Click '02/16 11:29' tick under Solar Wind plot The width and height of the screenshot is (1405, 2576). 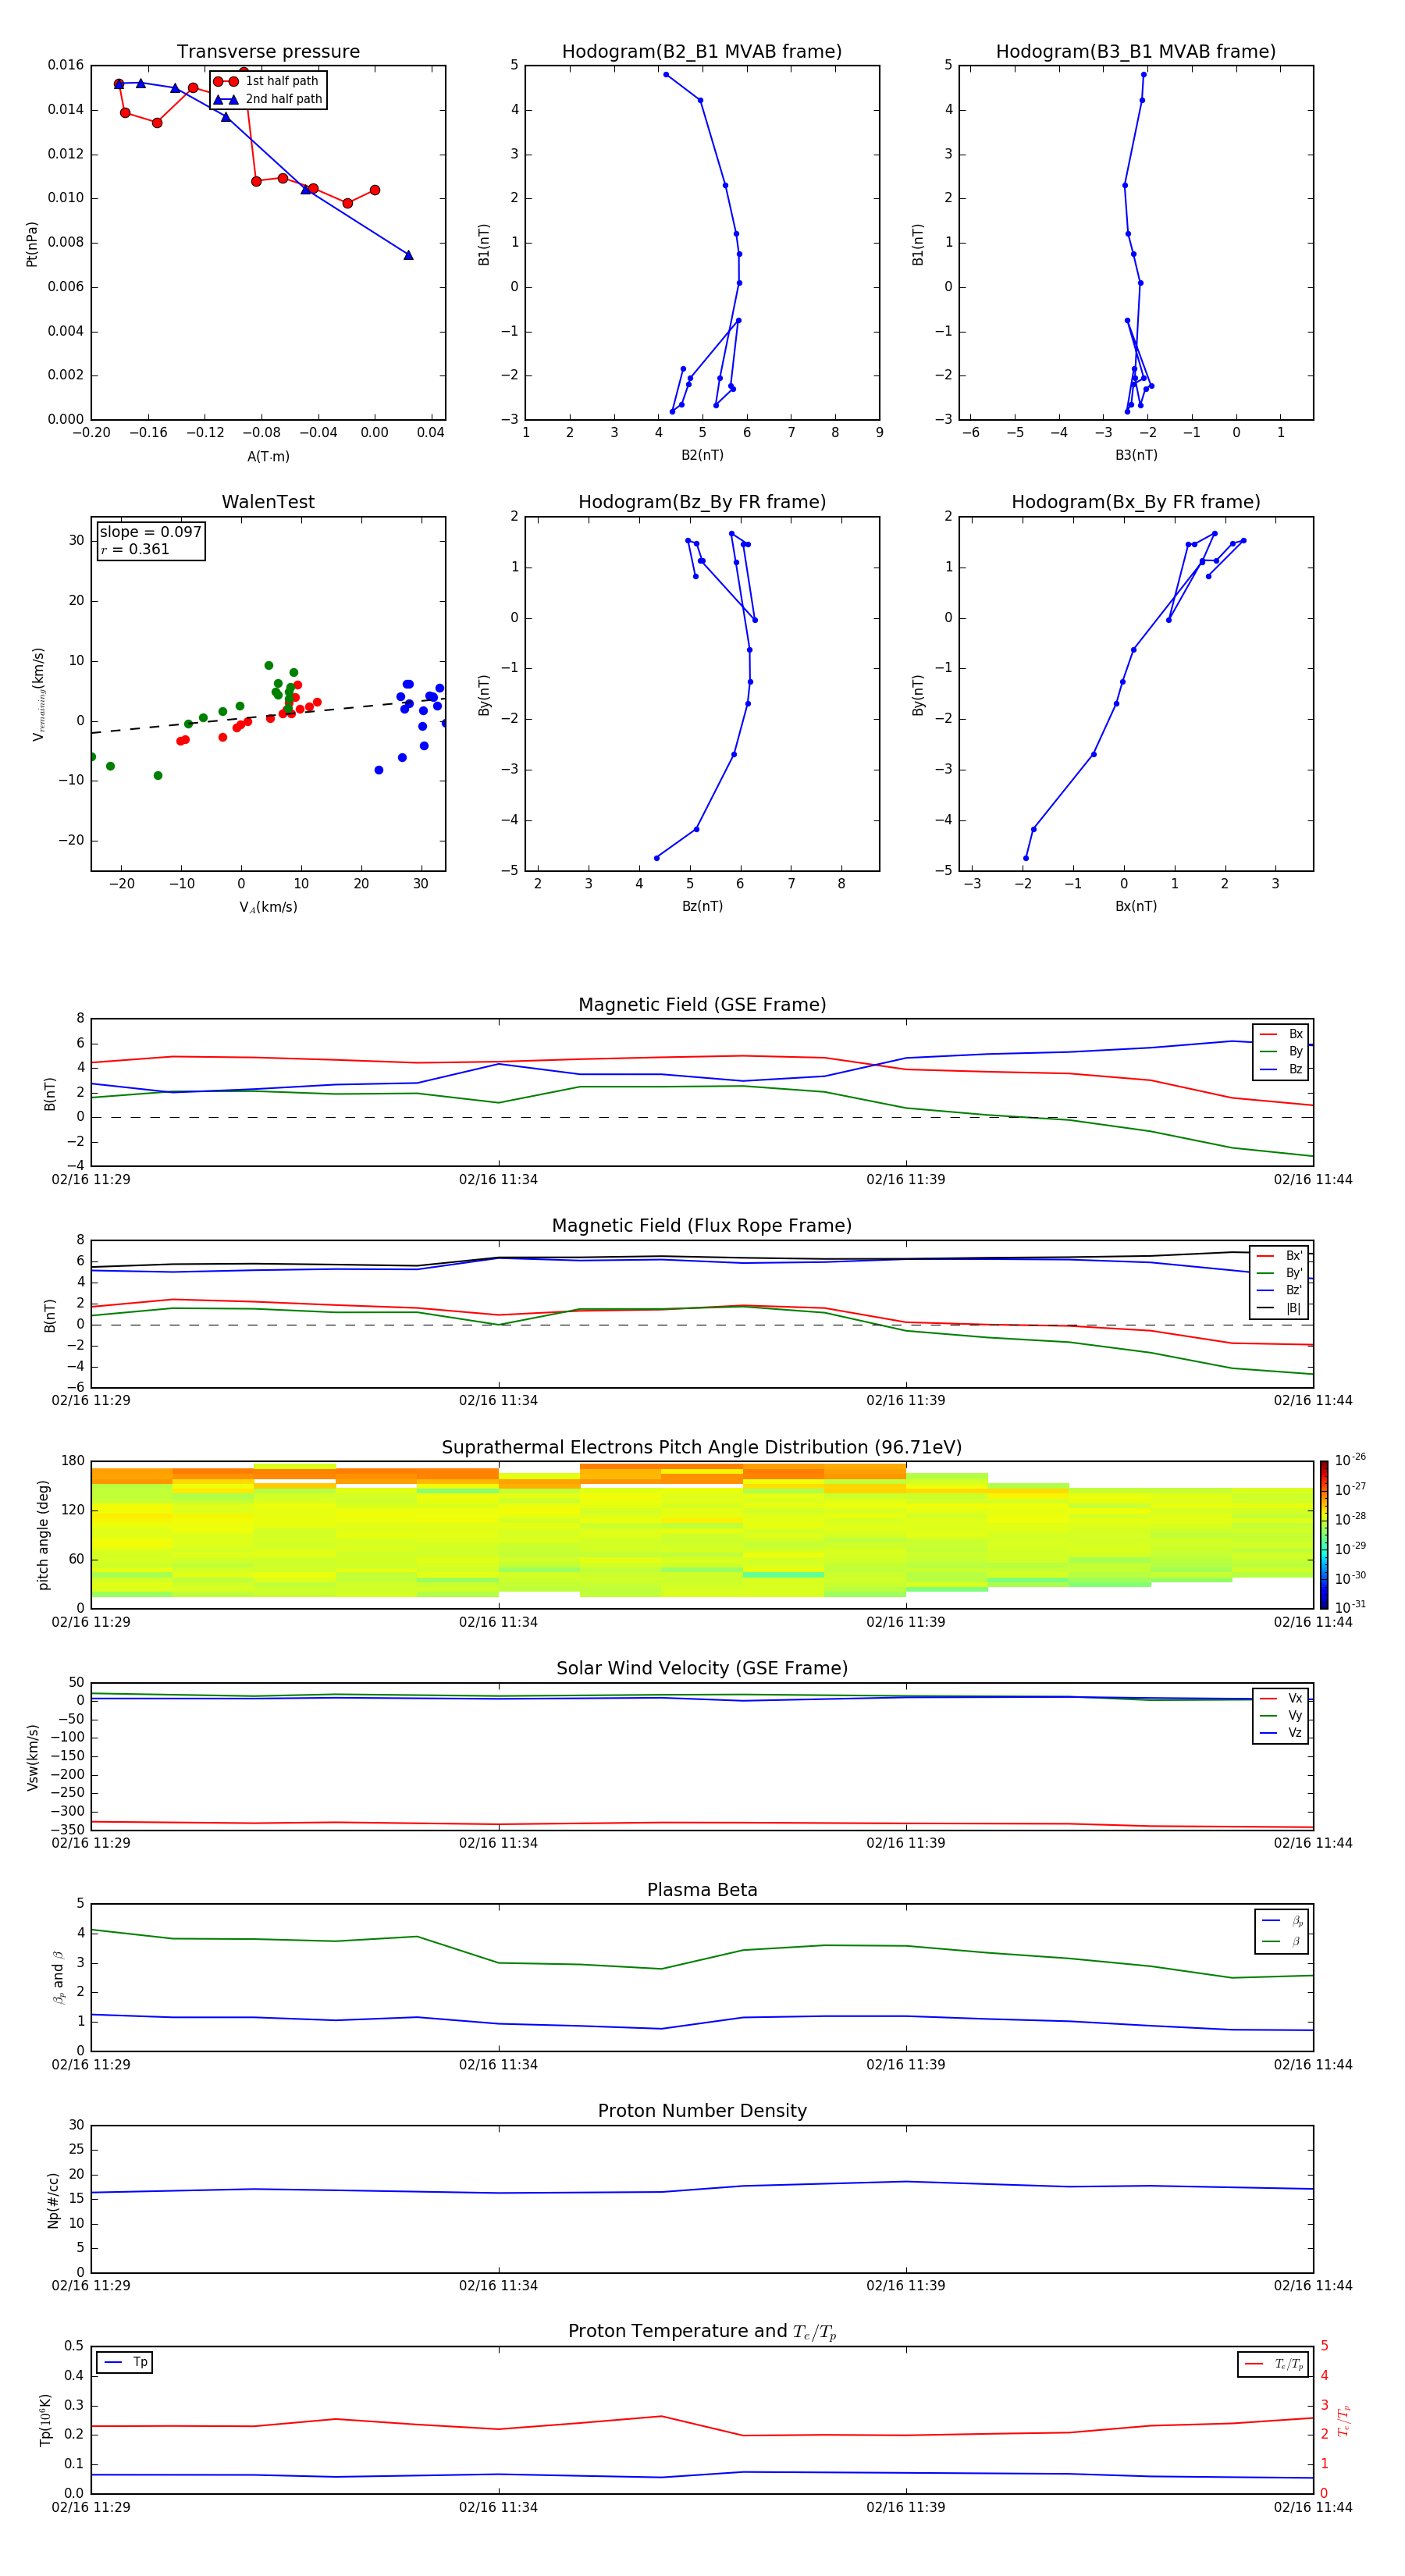(91, 1843)
